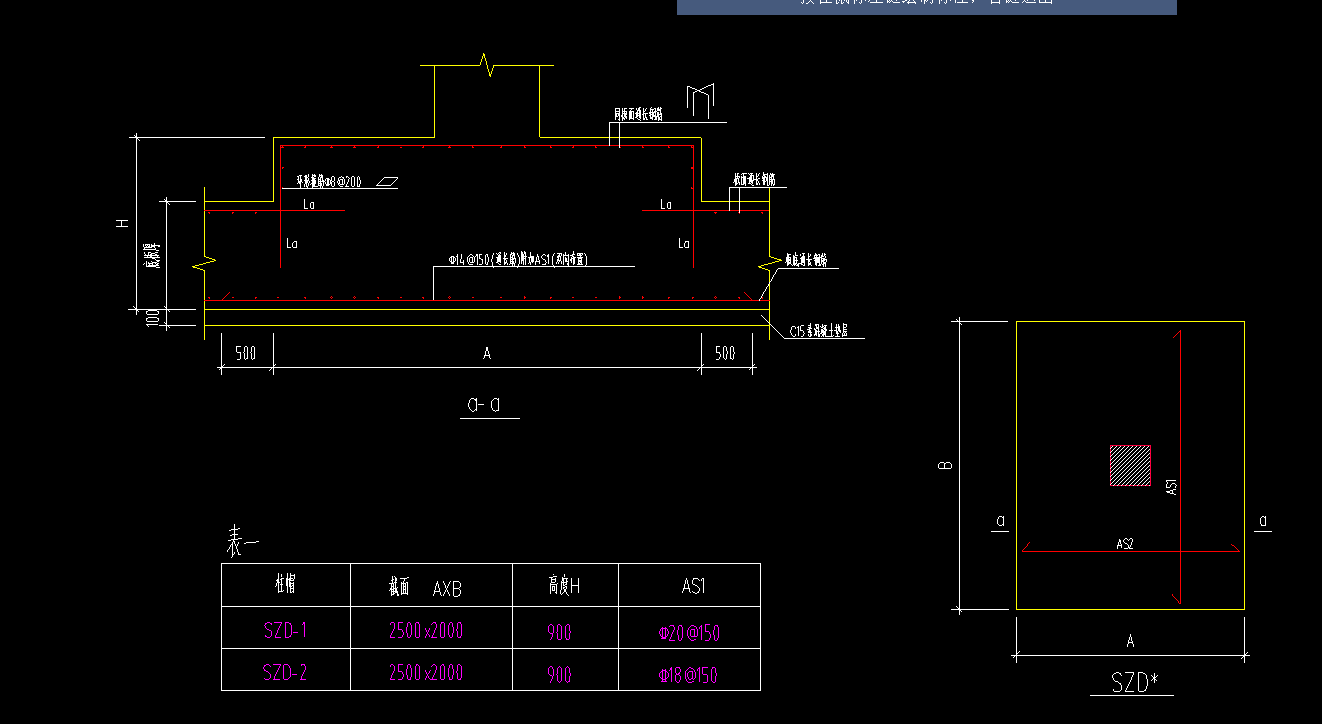Select the Φ18@150 rebar value
1322x724 pixels.
tap(689, 675)
